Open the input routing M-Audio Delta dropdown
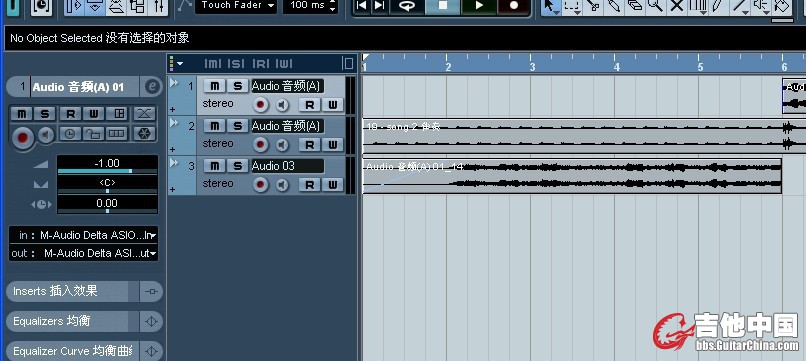The width and height of the screenshot is (806, 361). coord(83,236)
